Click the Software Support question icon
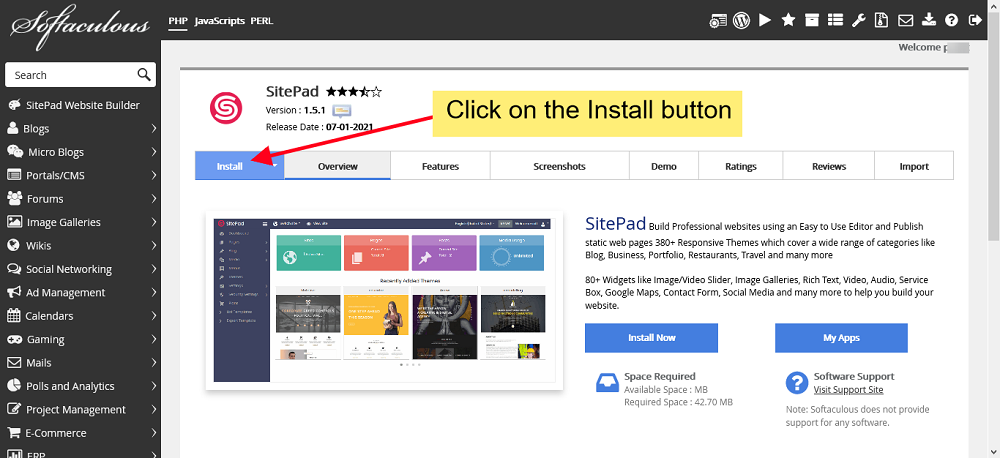The image size is (1000, 458). [797, 383]
